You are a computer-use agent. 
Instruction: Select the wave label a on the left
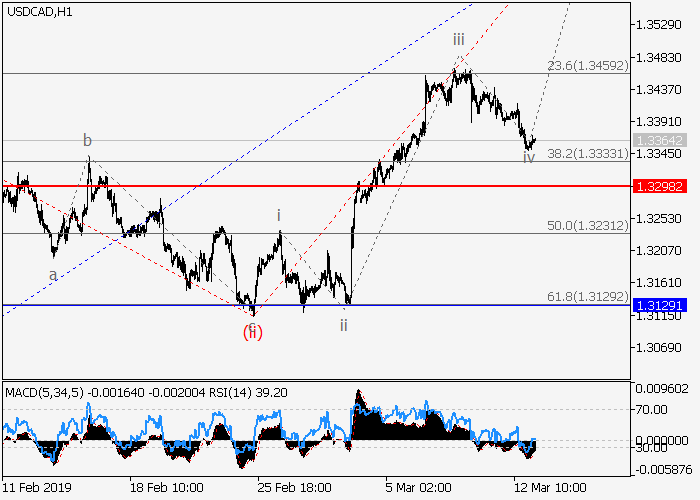(52, 273)
